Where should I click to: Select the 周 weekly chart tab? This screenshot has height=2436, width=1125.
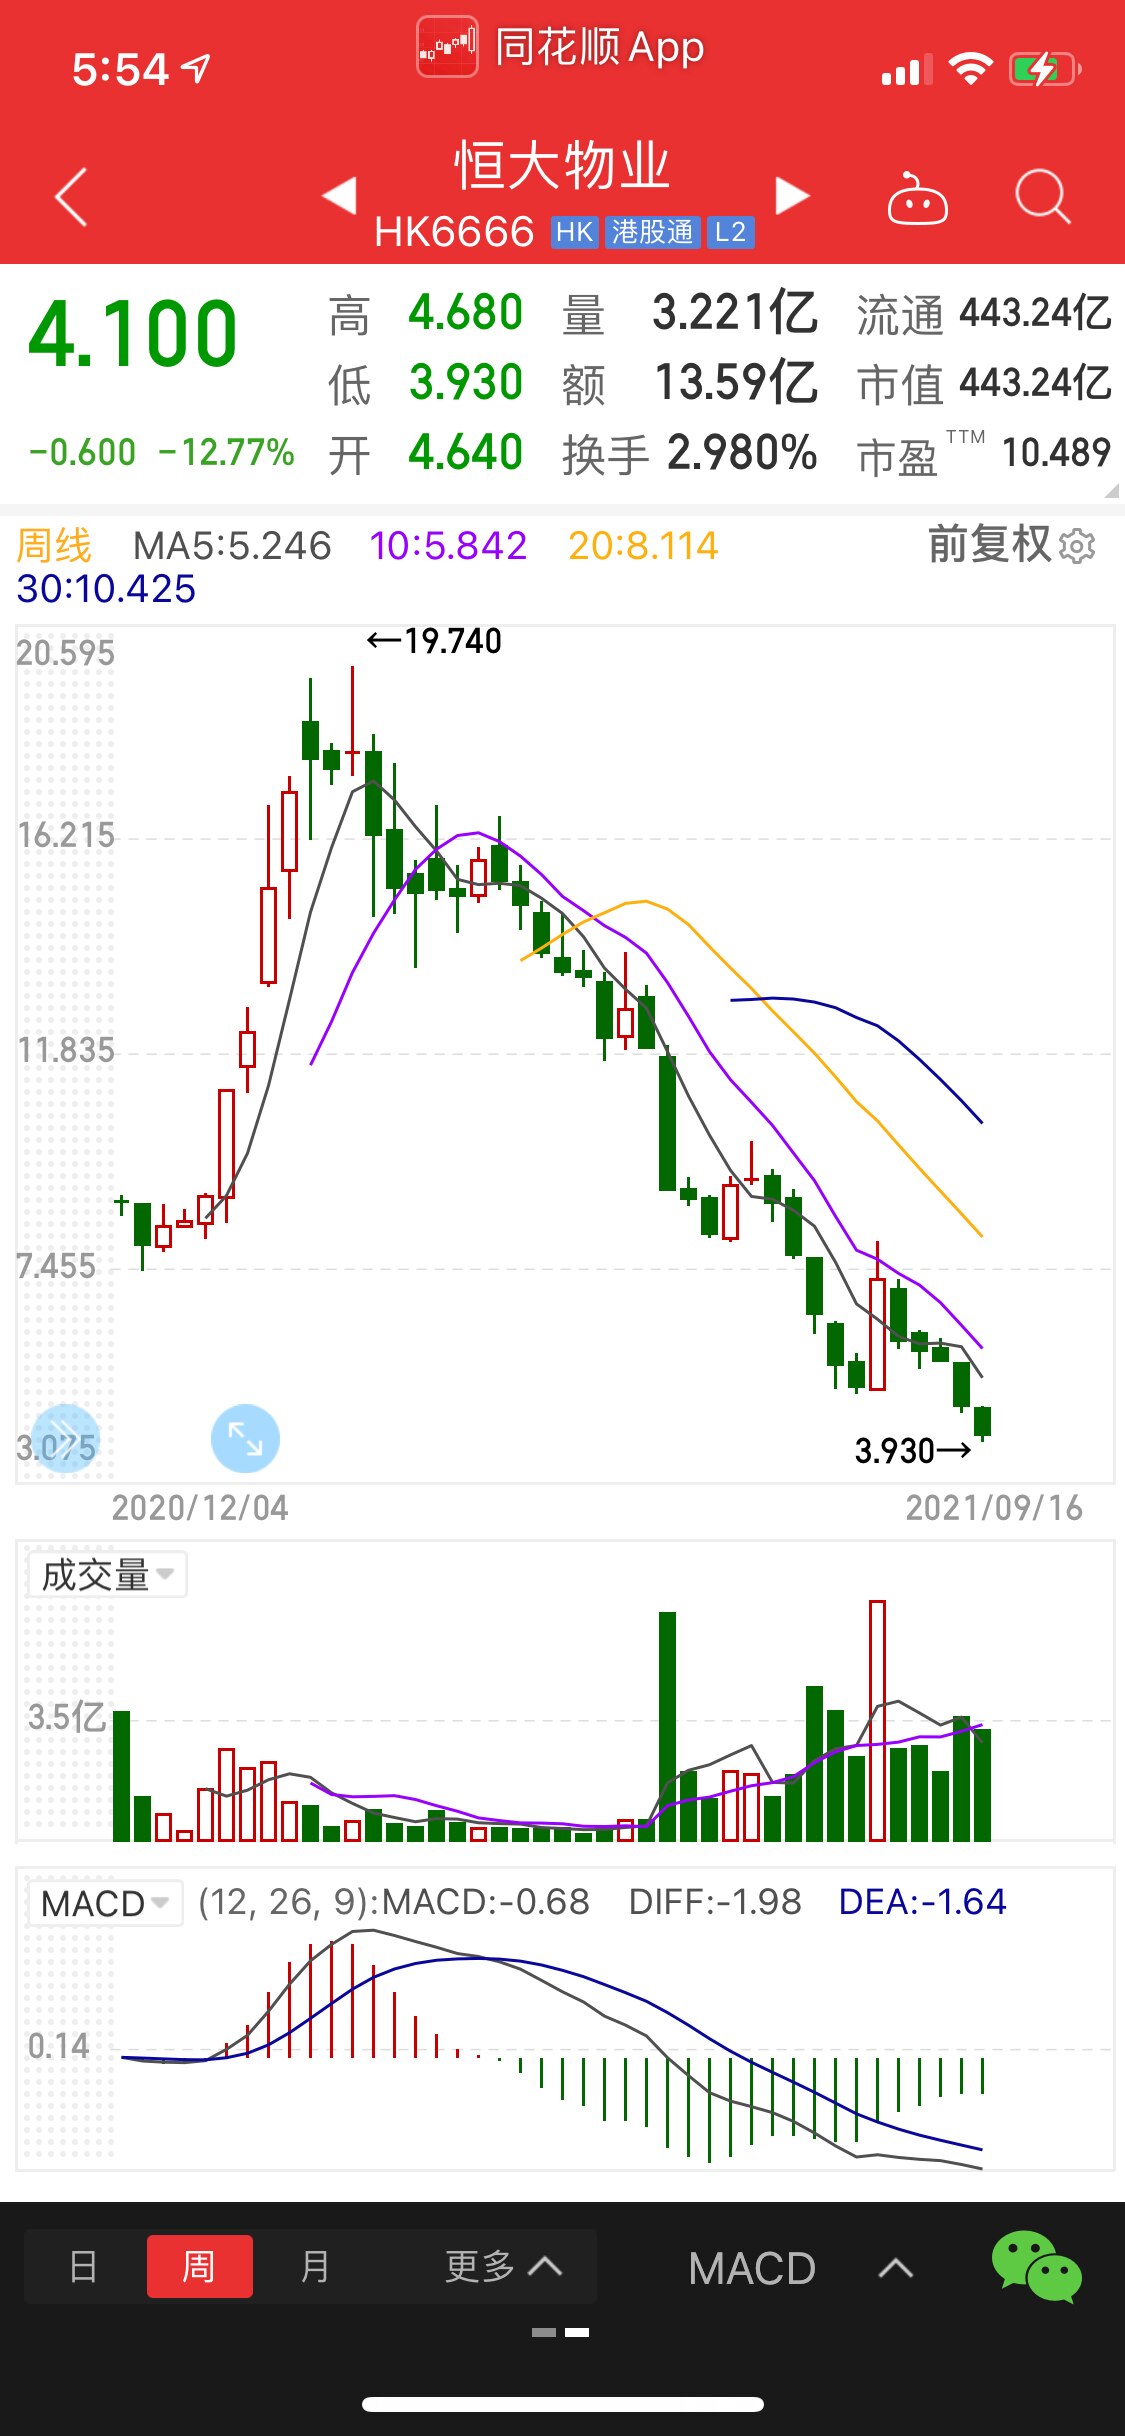(199, 2266)
